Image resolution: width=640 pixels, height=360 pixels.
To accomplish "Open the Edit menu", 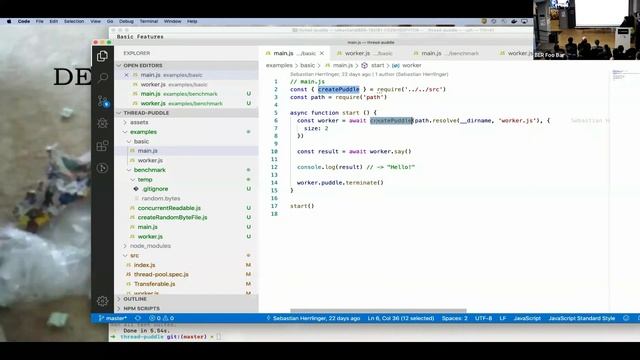I will click(x=53, y=21).
